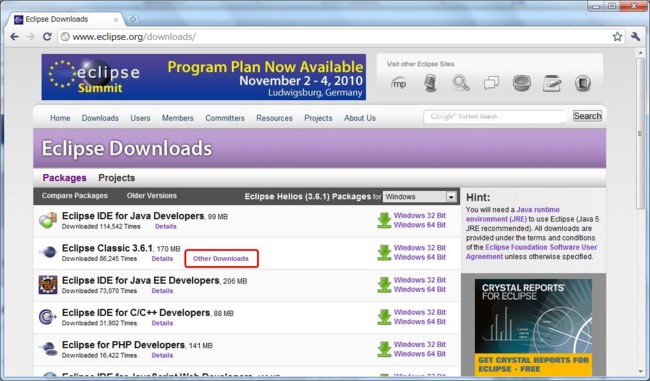Screen dimensions: 650x381
Task: Open Details for Eclipse for PHP Developers
Action: point(162,355)
